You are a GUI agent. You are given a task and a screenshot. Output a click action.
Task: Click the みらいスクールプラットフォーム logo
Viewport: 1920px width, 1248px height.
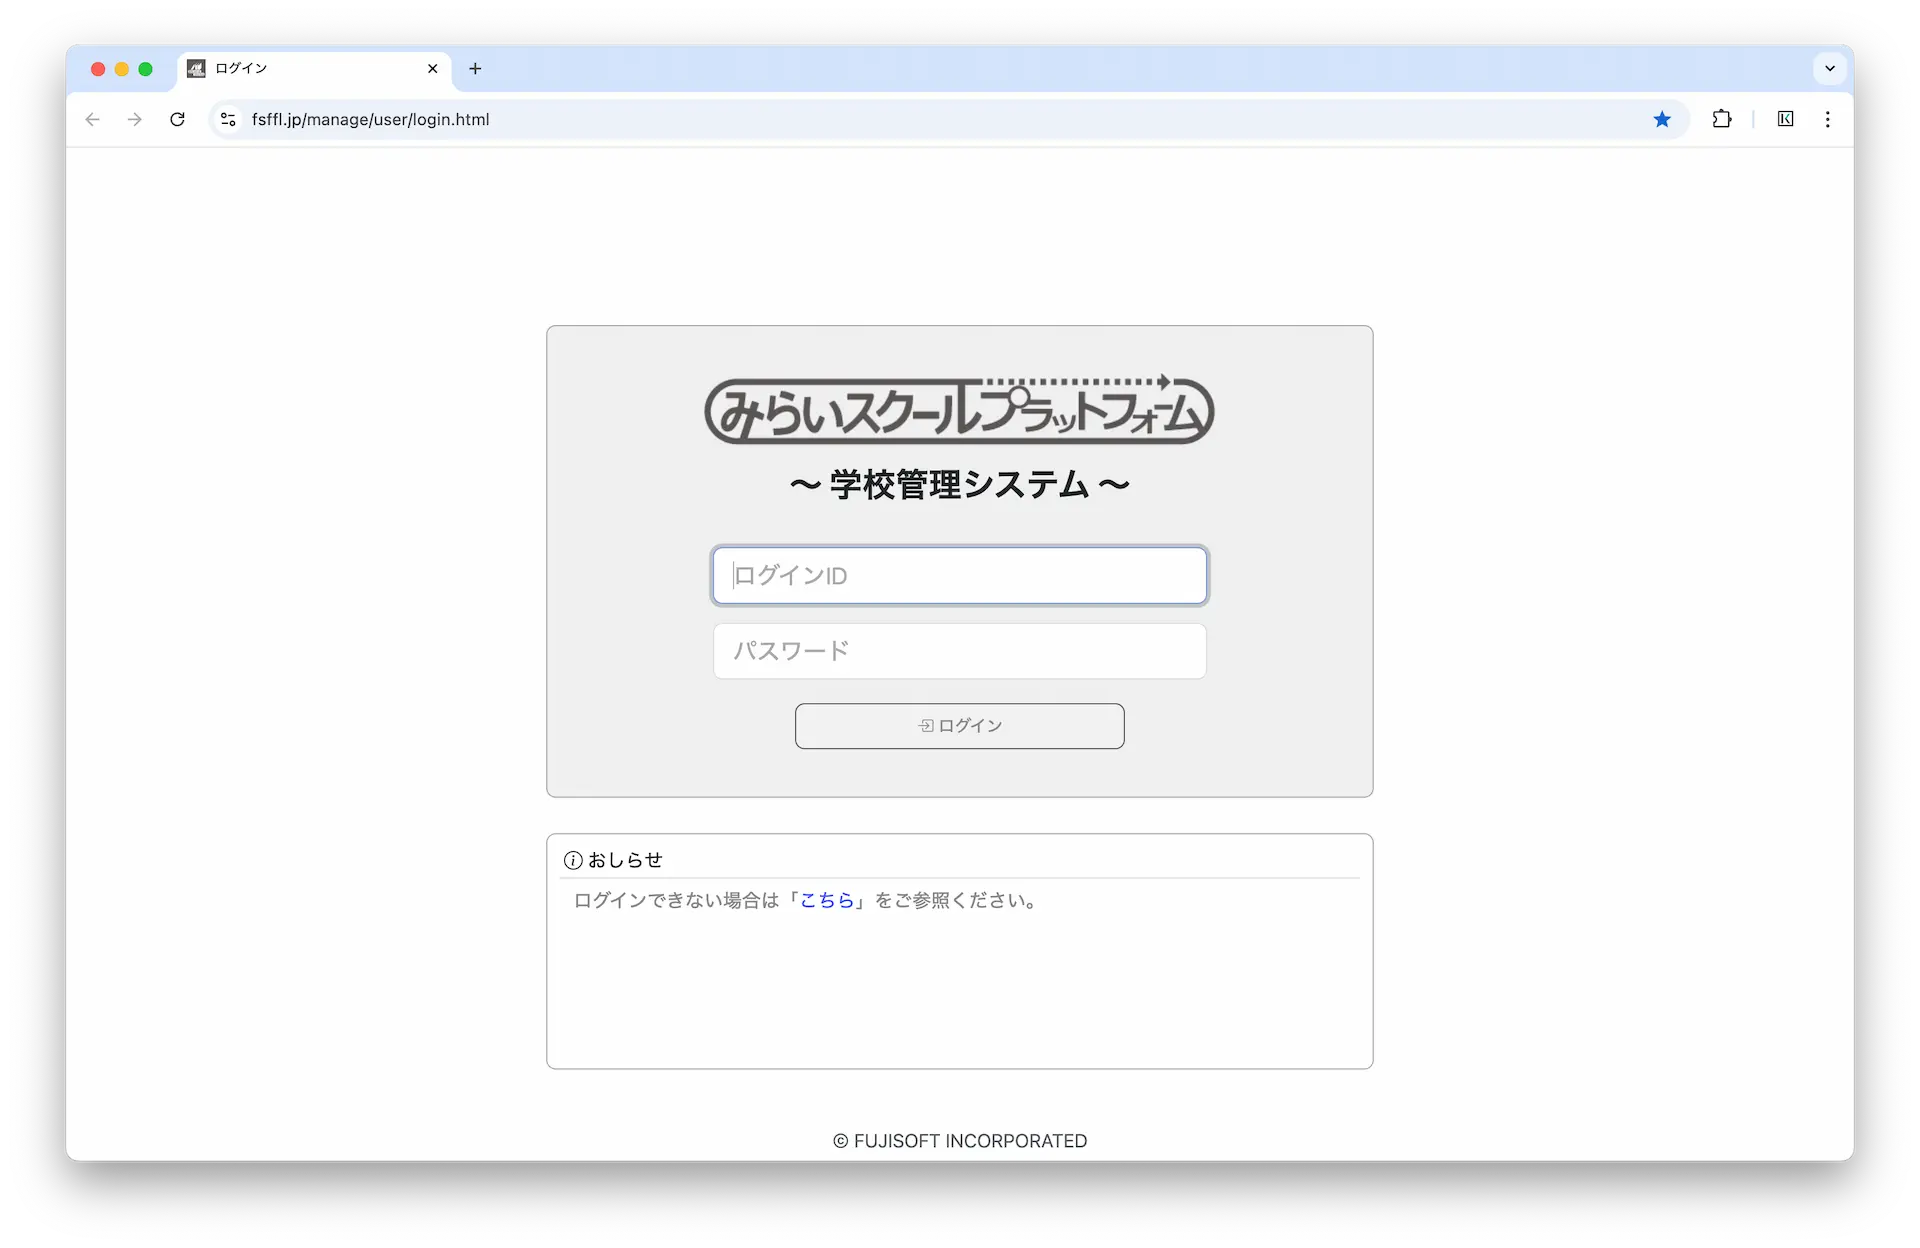959,410
